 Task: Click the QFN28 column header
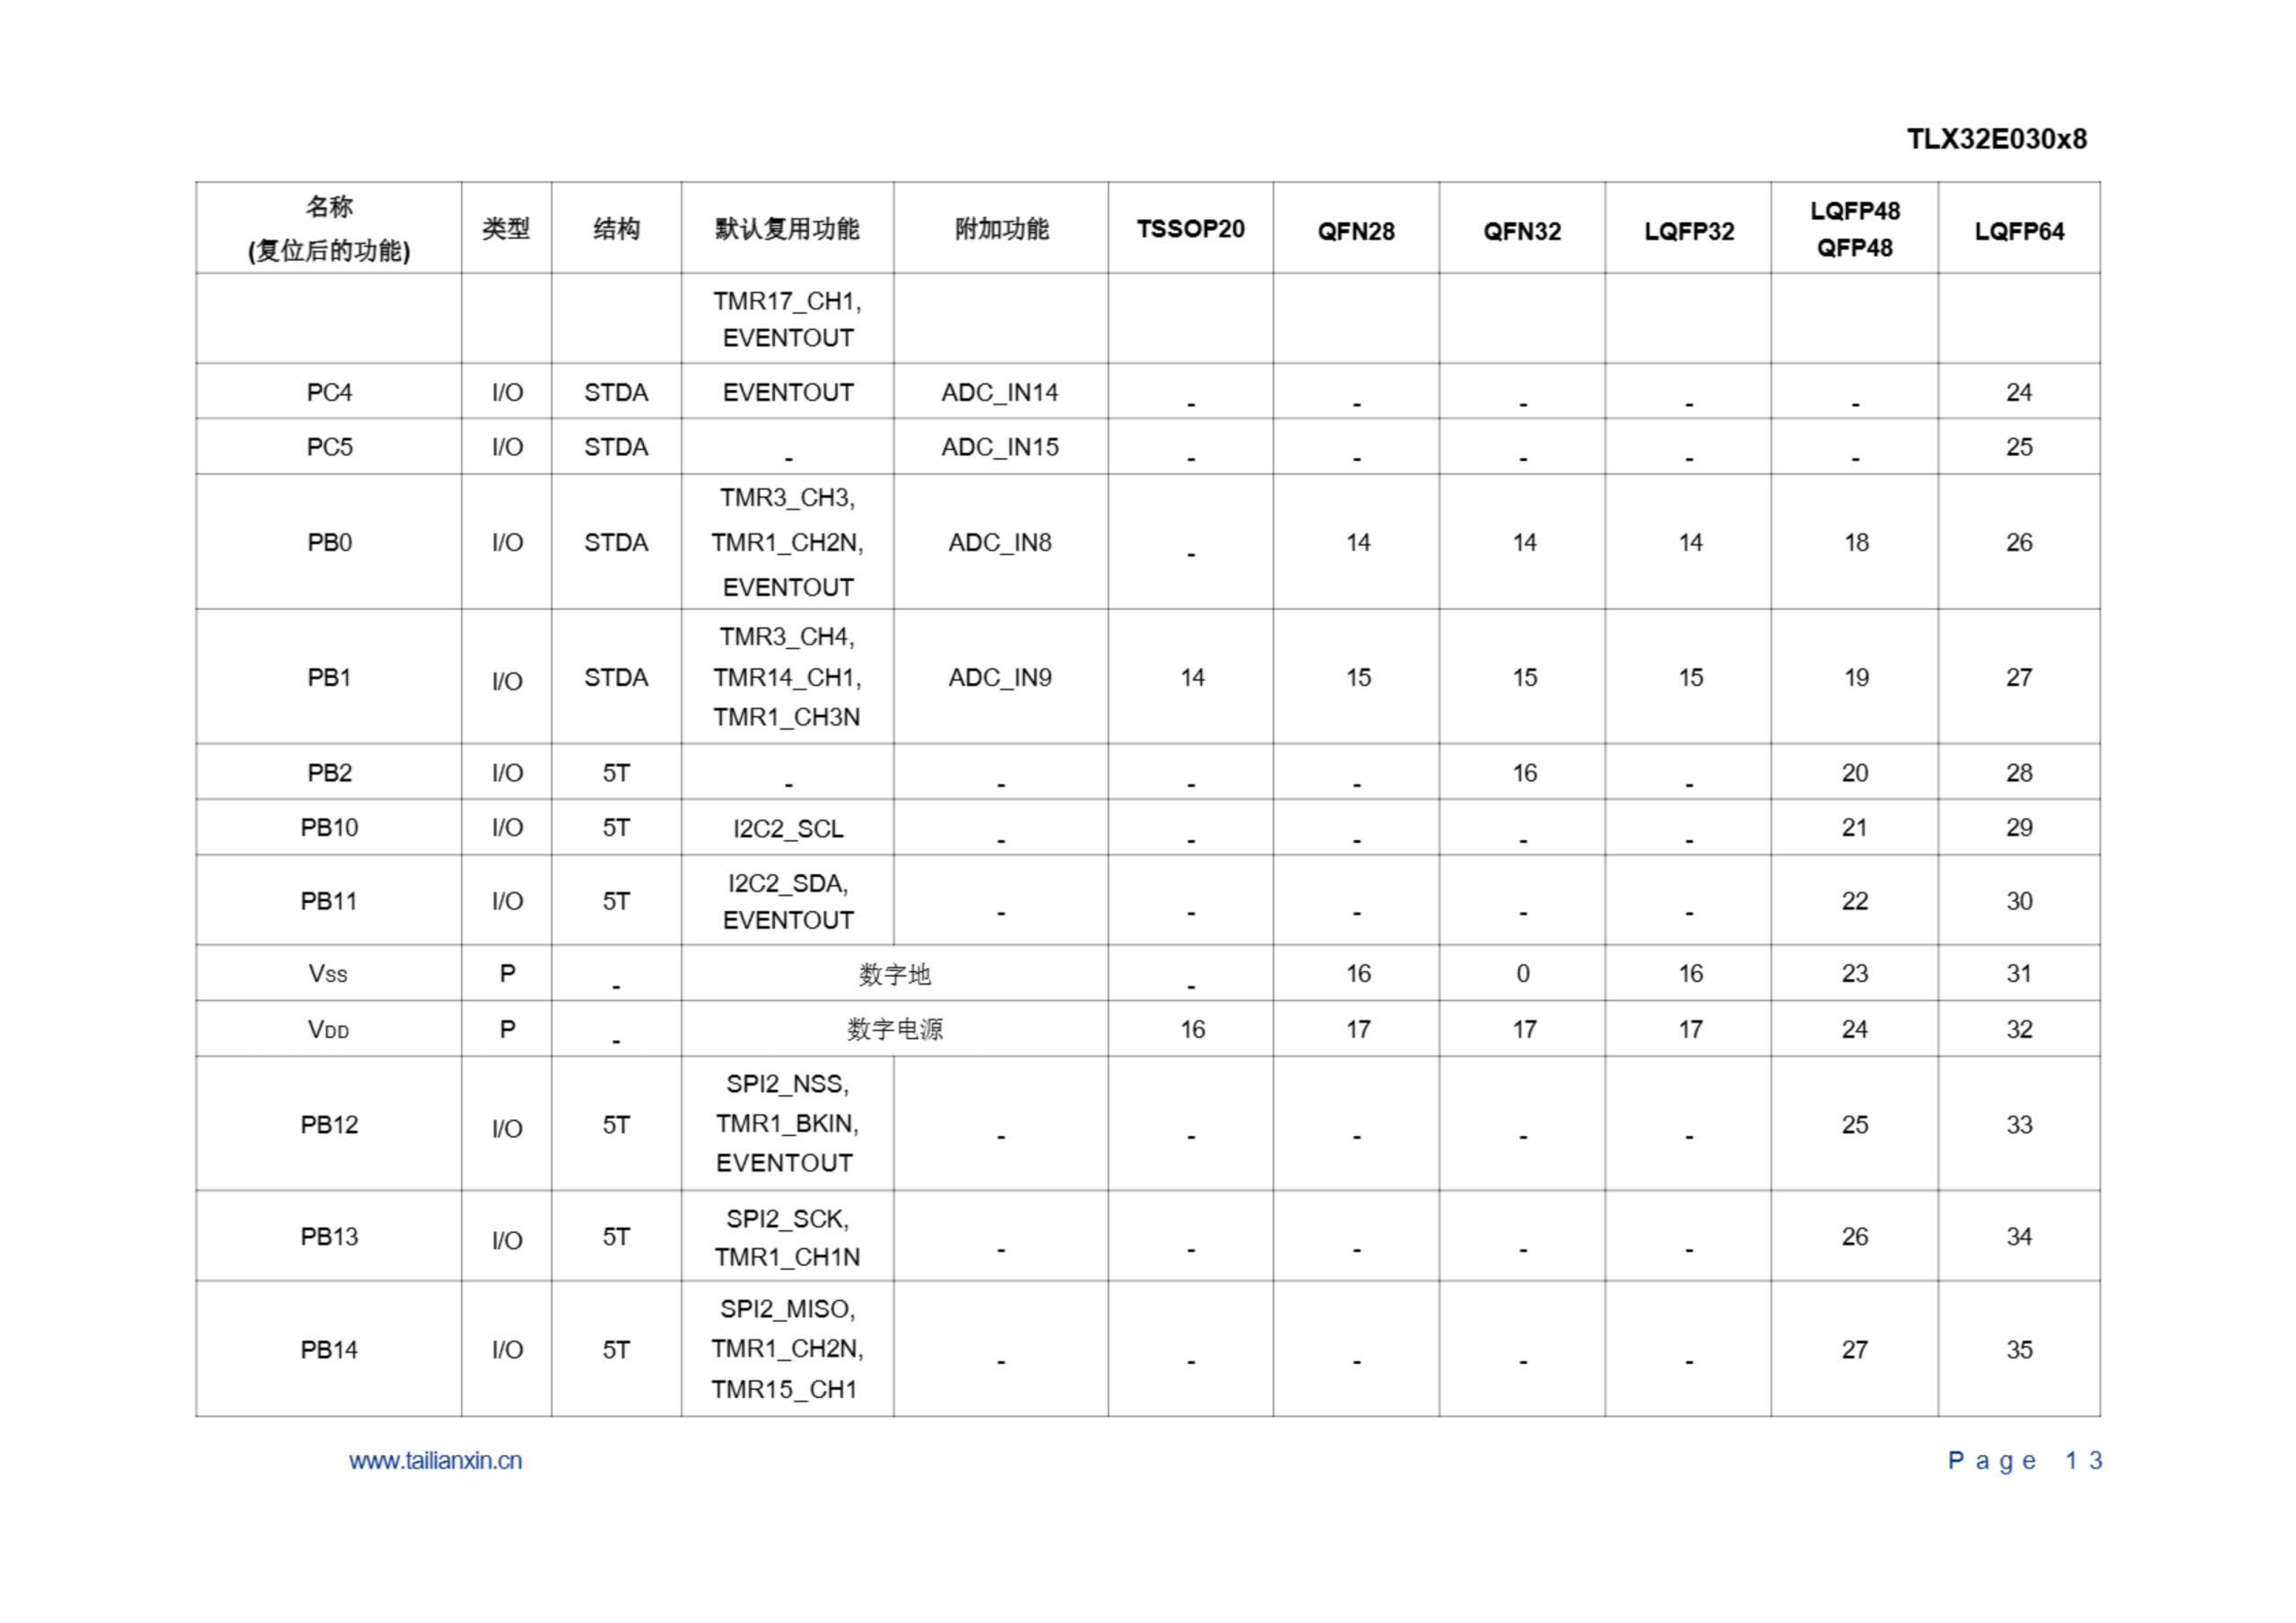1355,231
